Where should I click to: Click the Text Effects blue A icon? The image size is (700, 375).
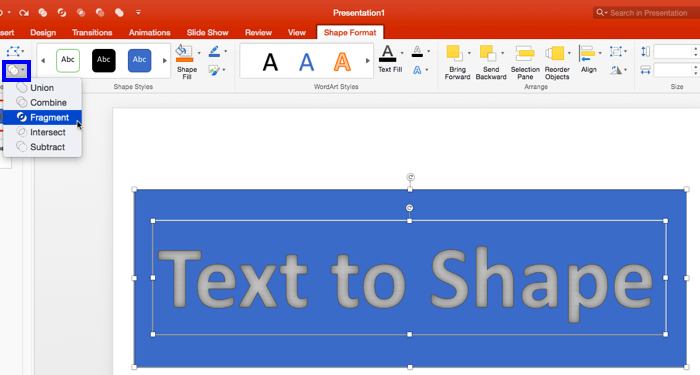point(417,70)
